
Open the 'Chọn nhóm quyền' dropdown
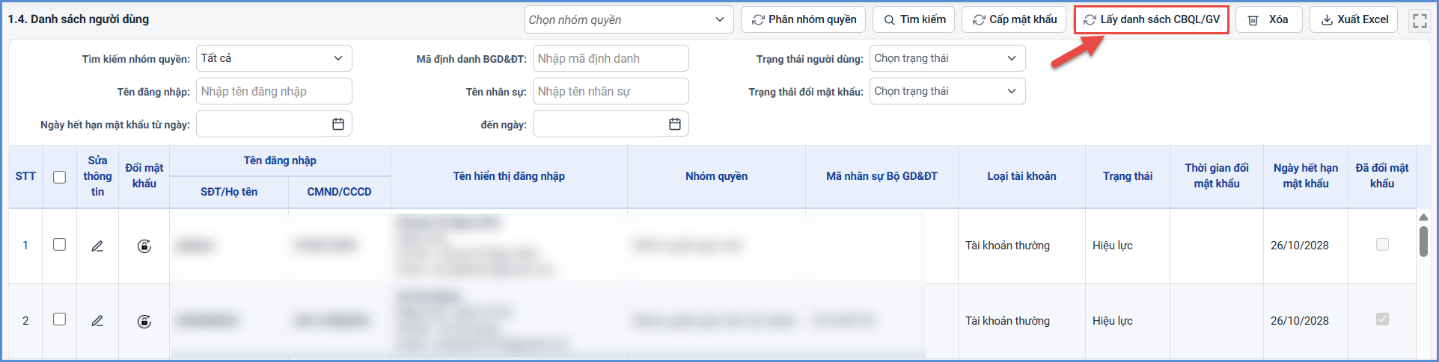628,20
